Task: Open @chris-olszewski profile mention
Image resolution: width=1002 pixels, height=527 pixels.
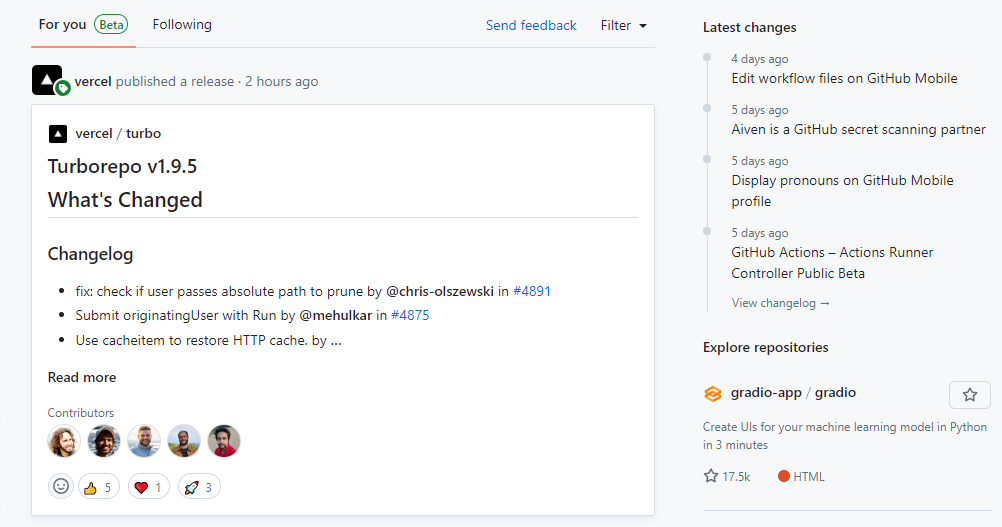Action: point(440,291)
